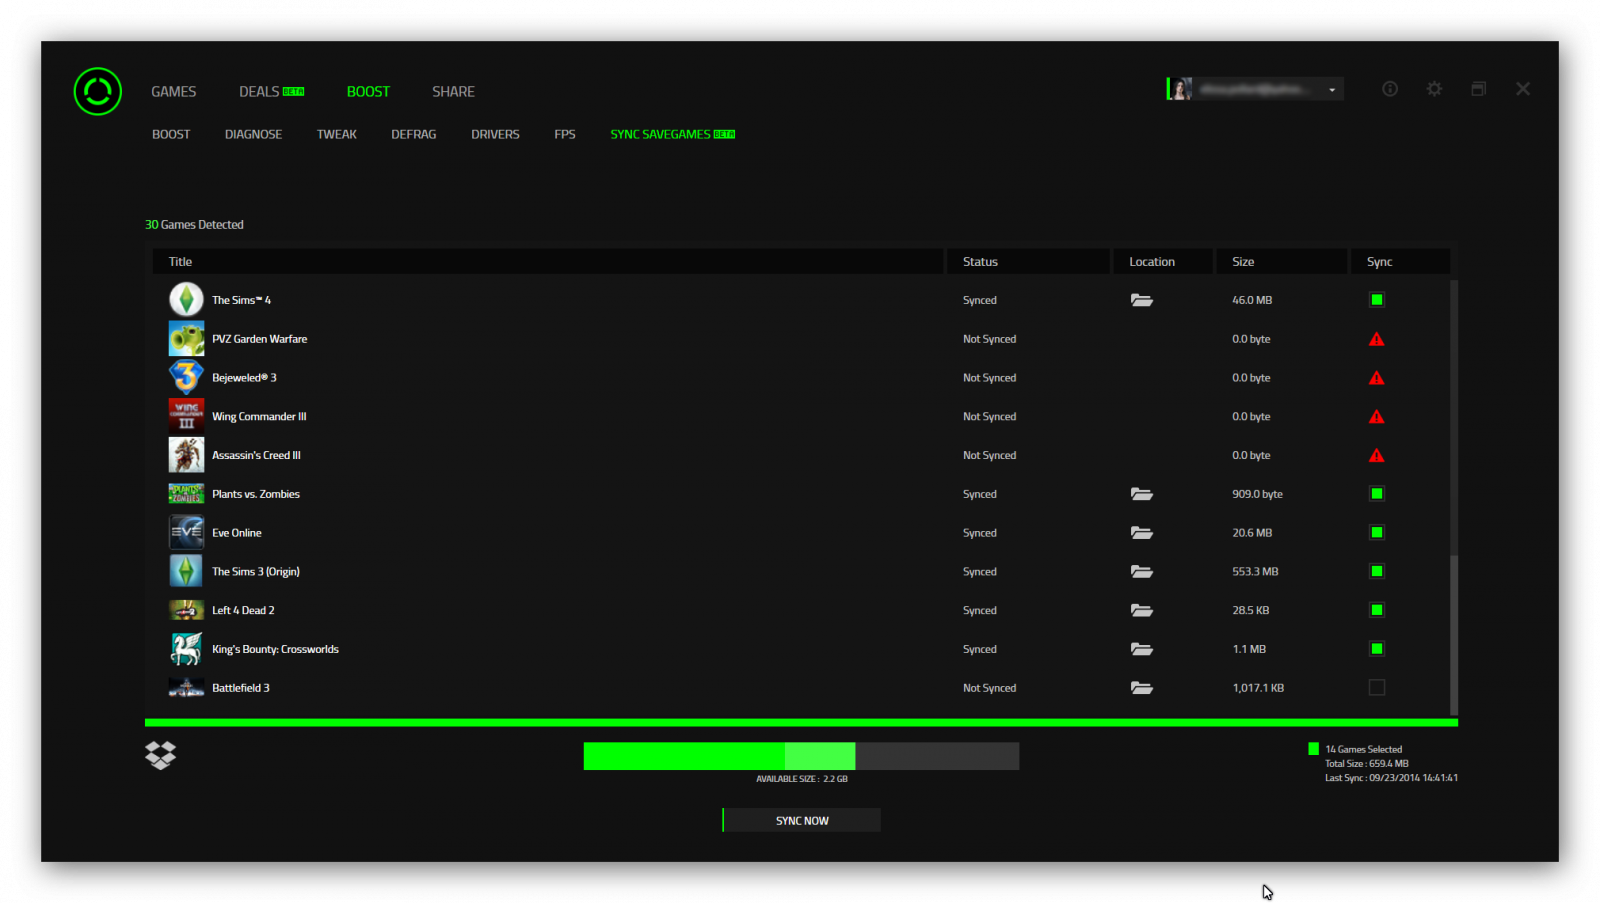Click 'Last Sync : 09/23/2014' text
Viewport: 1600px width, 903px height.
point(1391,778)
